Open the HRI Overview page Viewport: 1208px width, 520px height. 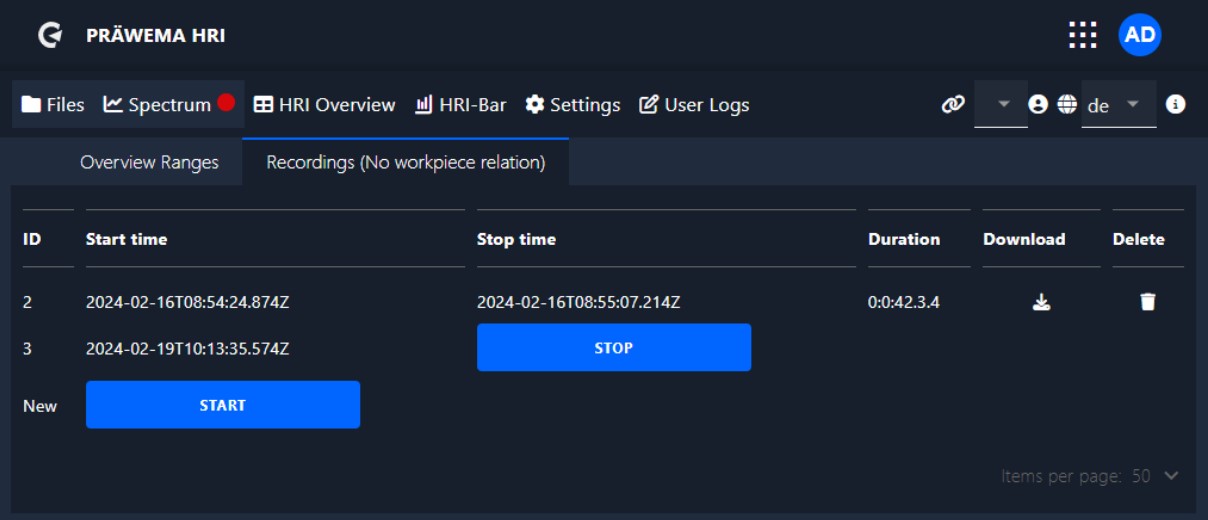(x=324, y=104)
